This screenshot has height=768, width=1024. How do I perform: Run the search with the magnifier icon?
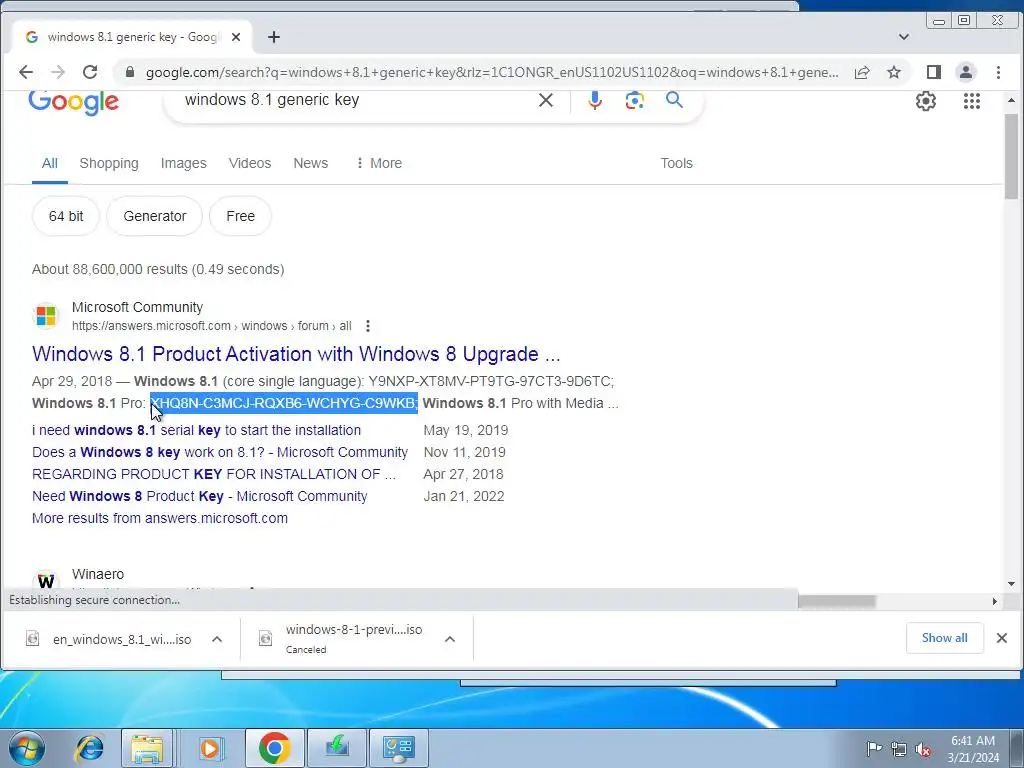(675, 100)
